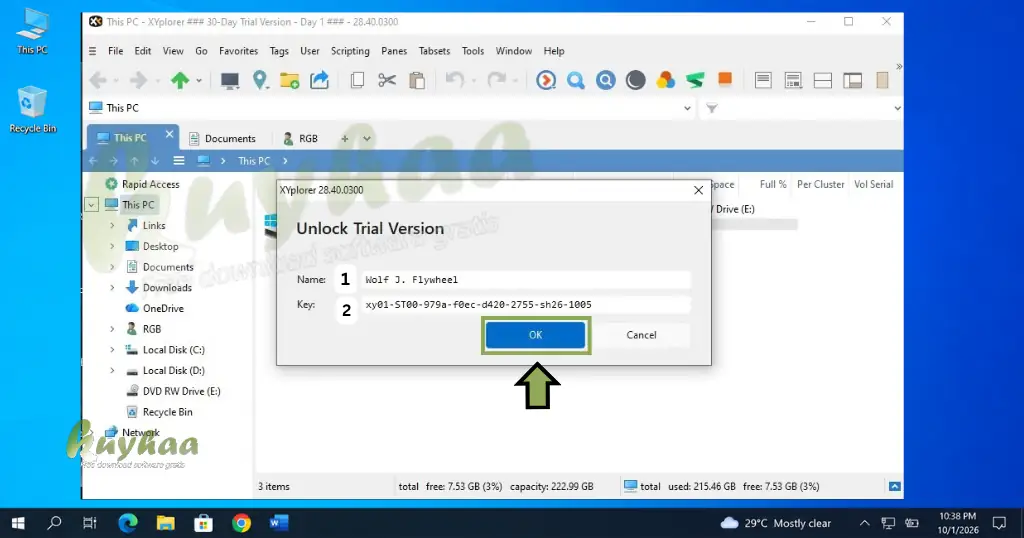Click the New Folder toolbar icon
The height and width of the screenshot is (538, 1024).
click(x=289, y=80)
